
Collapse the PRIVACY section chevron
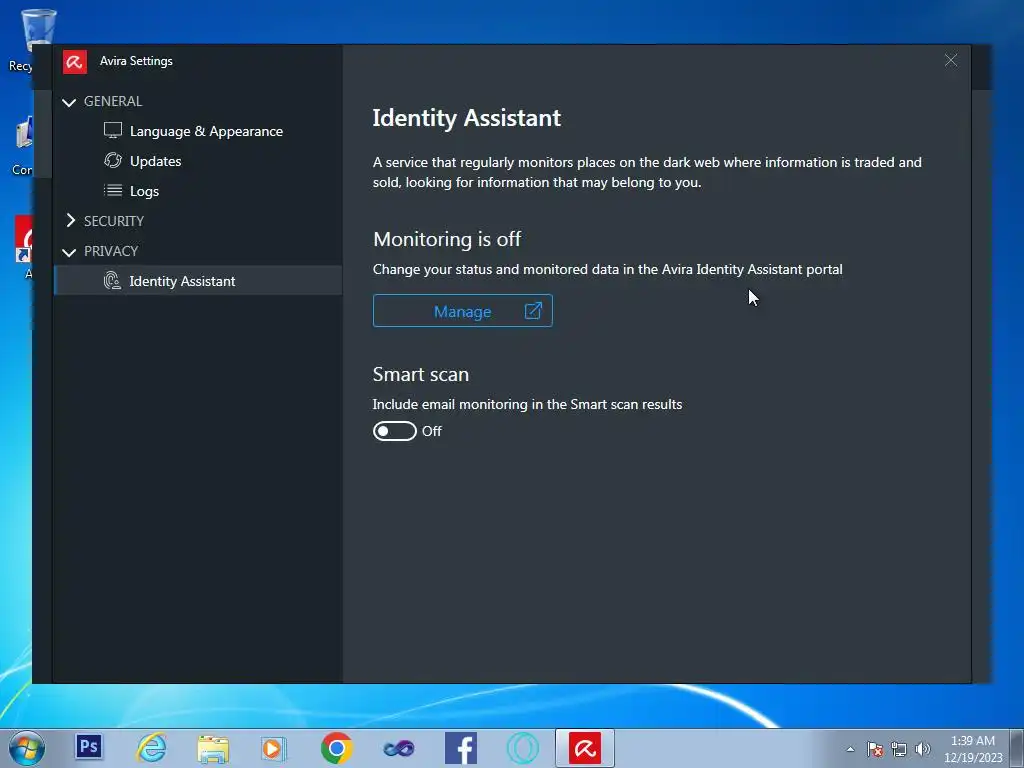pyautogui.click(x=69, y=251)
